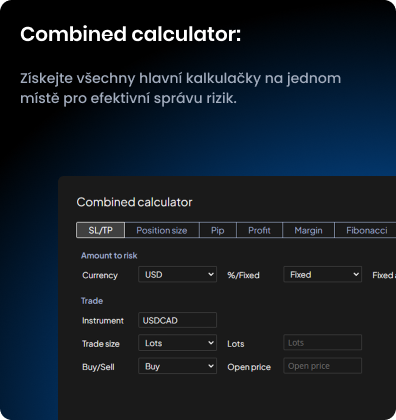Click the chevron arrow of Currency dropdown
This screenshot has width=396, height=420.
point(211,274)
